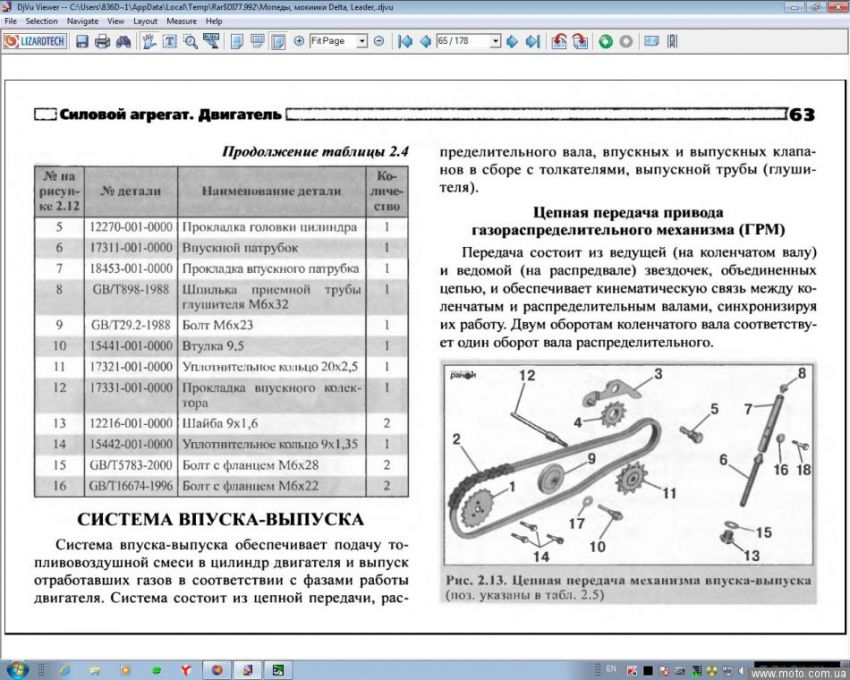
Task: Click the Windows Start button
Action: [x=17, y=668]
